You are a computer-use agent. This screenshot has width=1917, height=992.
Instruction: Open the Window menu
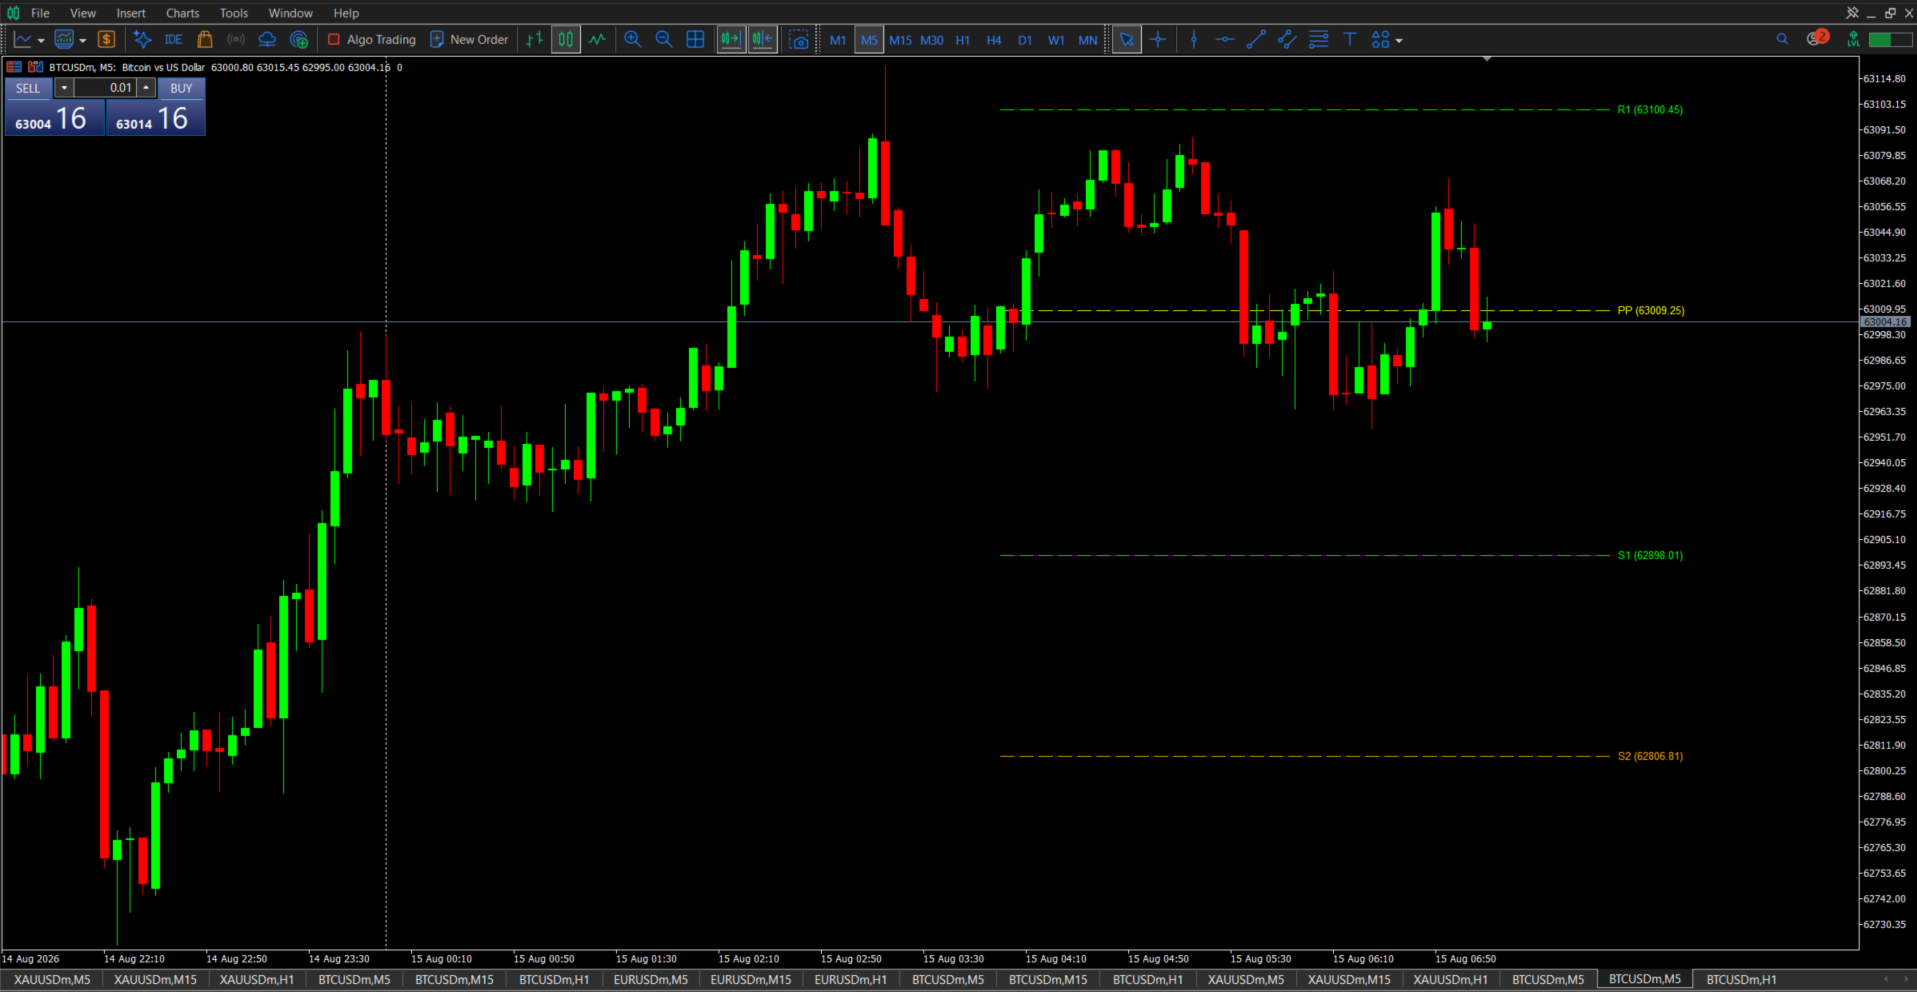click(x=291, y=13)
